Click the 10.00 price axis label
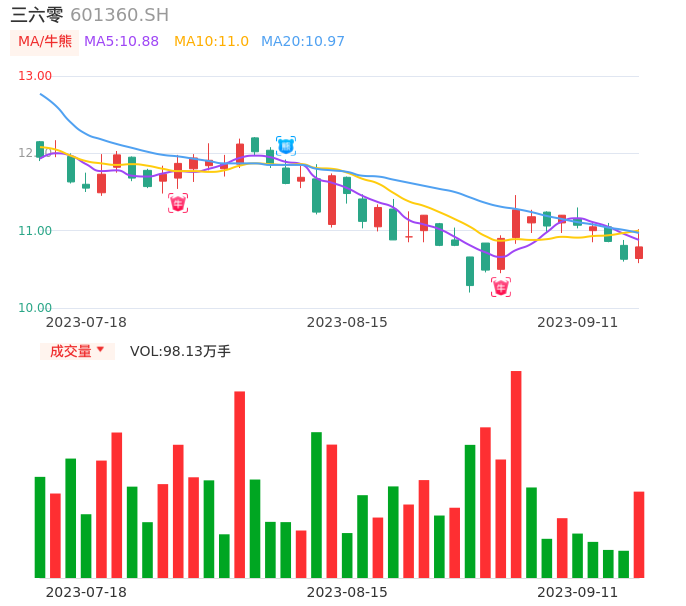The width and height of the screenshot is (686, 606). 36,308
